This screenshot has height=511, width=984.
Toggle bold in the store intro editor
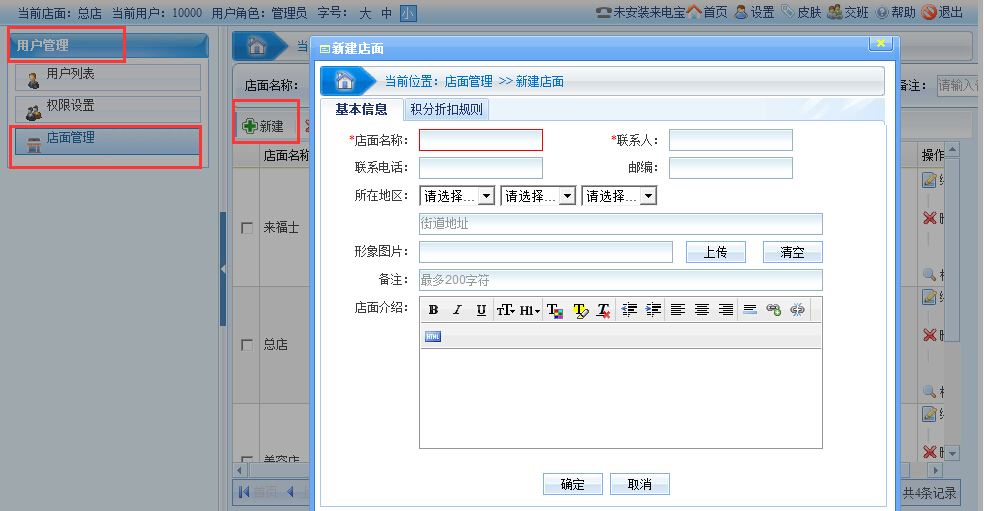point(433,309)
